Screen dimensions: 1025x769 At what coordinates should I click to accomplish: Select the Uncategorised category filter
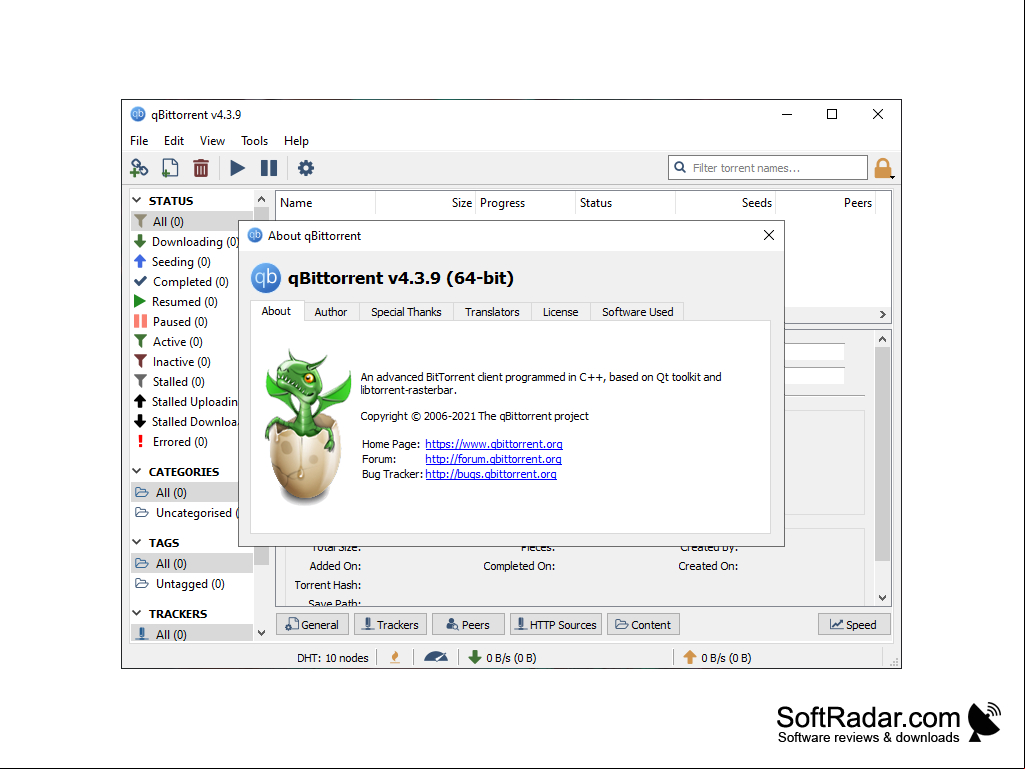click(186, 513)
